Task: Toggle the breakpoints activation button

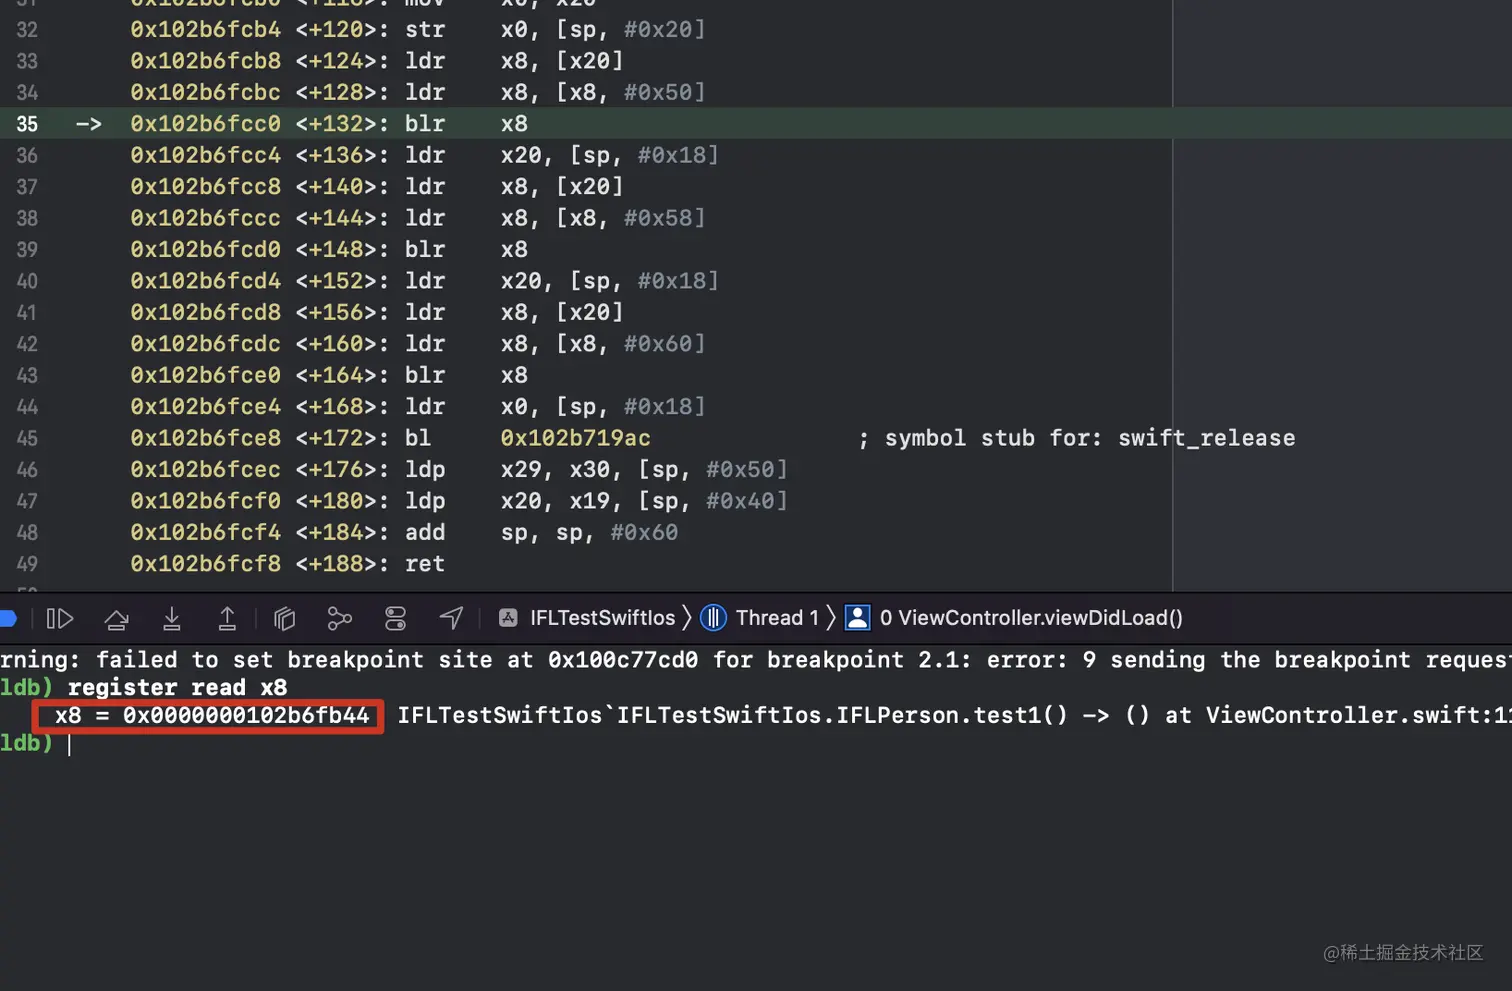Action: (8, 618)
